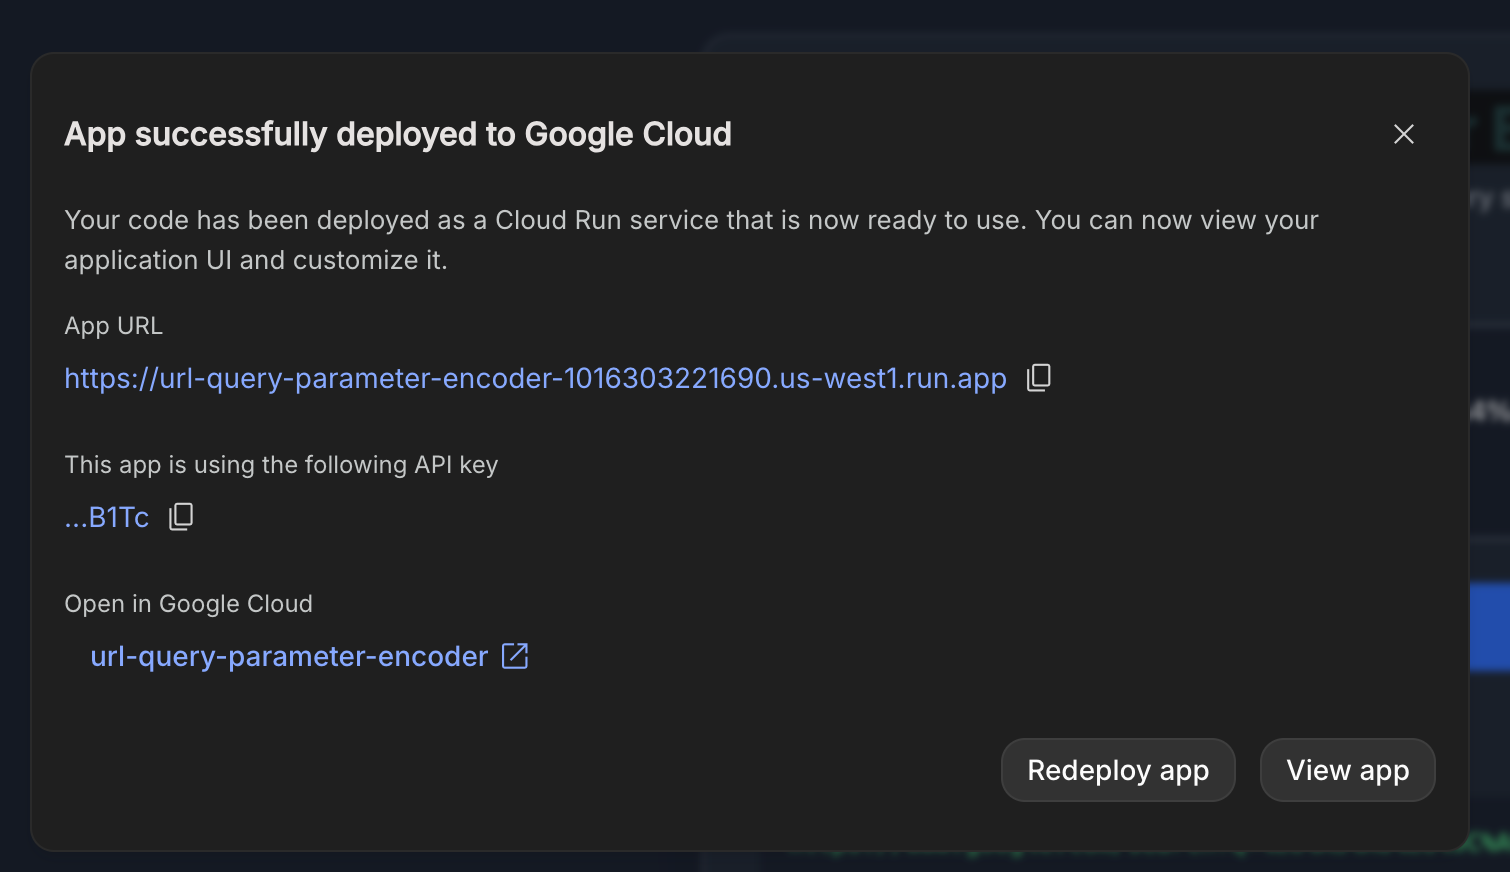Copy the API key ending in B1Tc
The width and height of the screenshot is (1510, 872).
pyautogui.click(x=181, y=516)
